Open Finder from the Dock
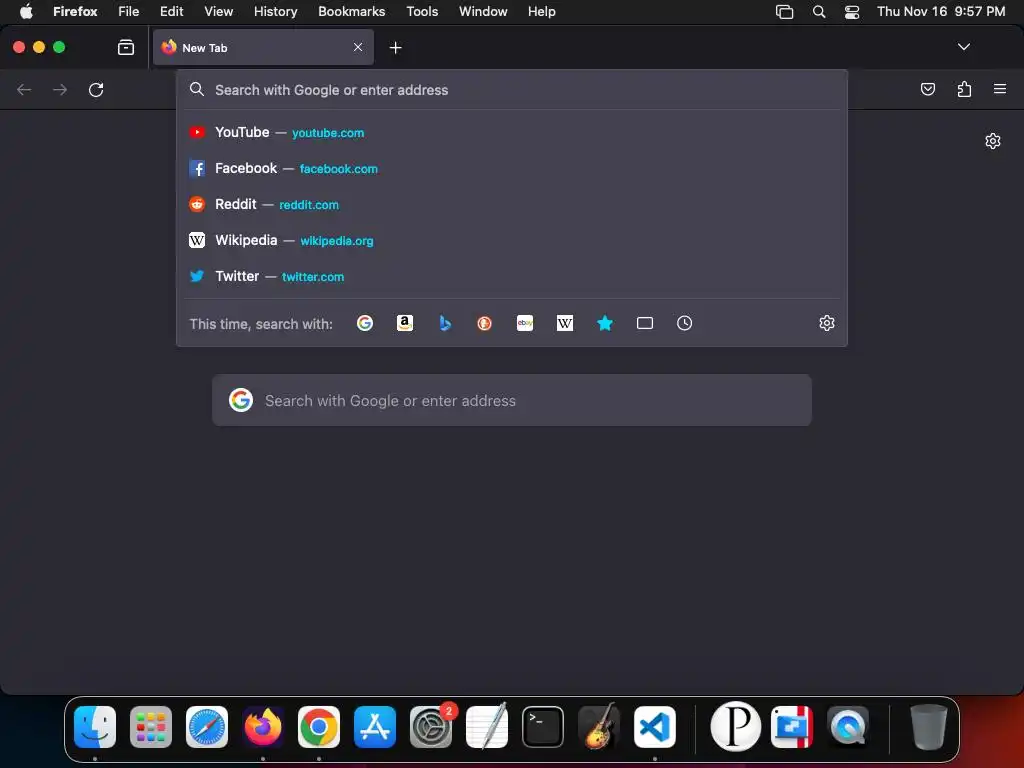 pyautogui.click(x=95, y=727)
